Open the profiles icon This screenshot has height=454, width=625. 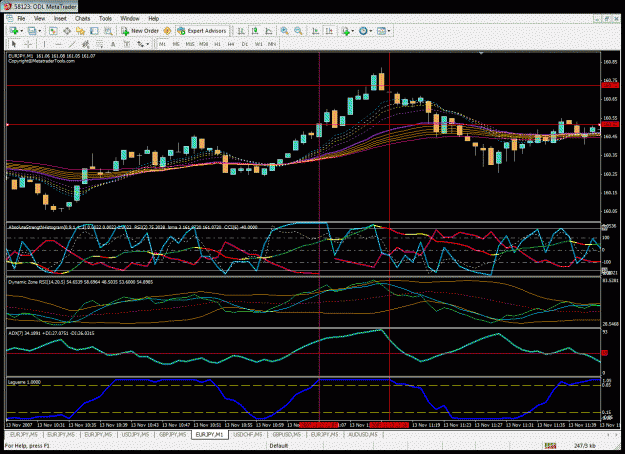coord(32,31)
